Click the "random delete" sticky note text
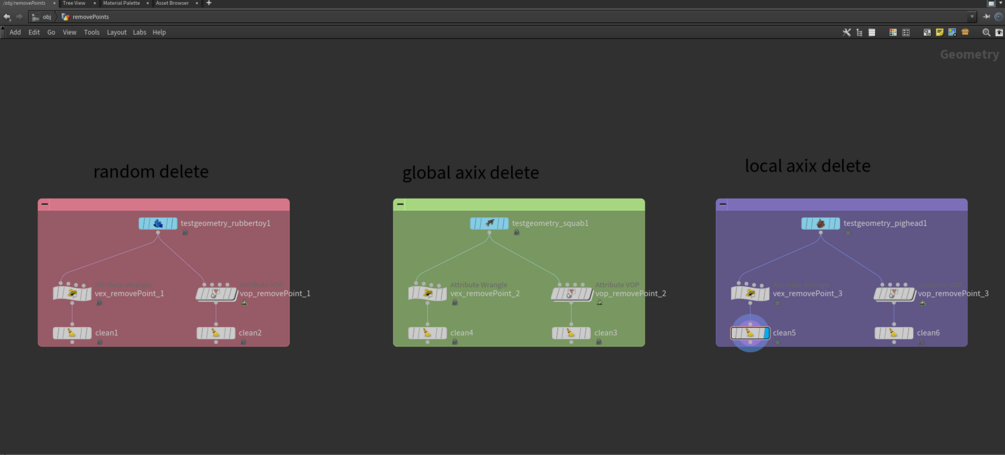This screenshot has height=455, width=1005. click(151, 172)
